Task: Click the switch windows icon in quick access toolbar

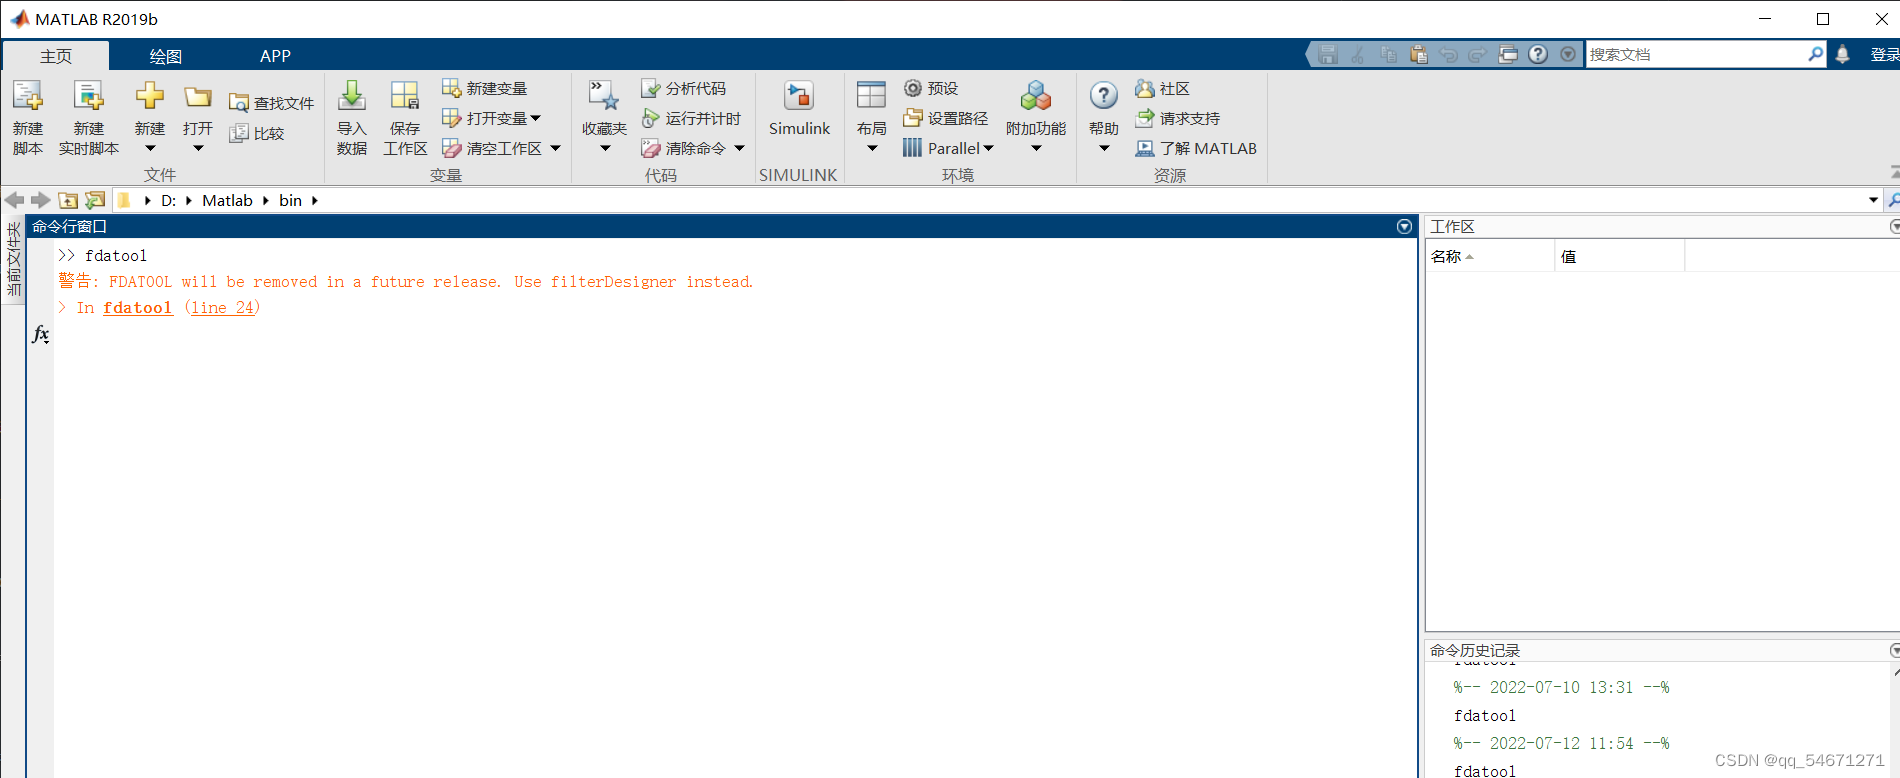Action: pos(1508,54)
